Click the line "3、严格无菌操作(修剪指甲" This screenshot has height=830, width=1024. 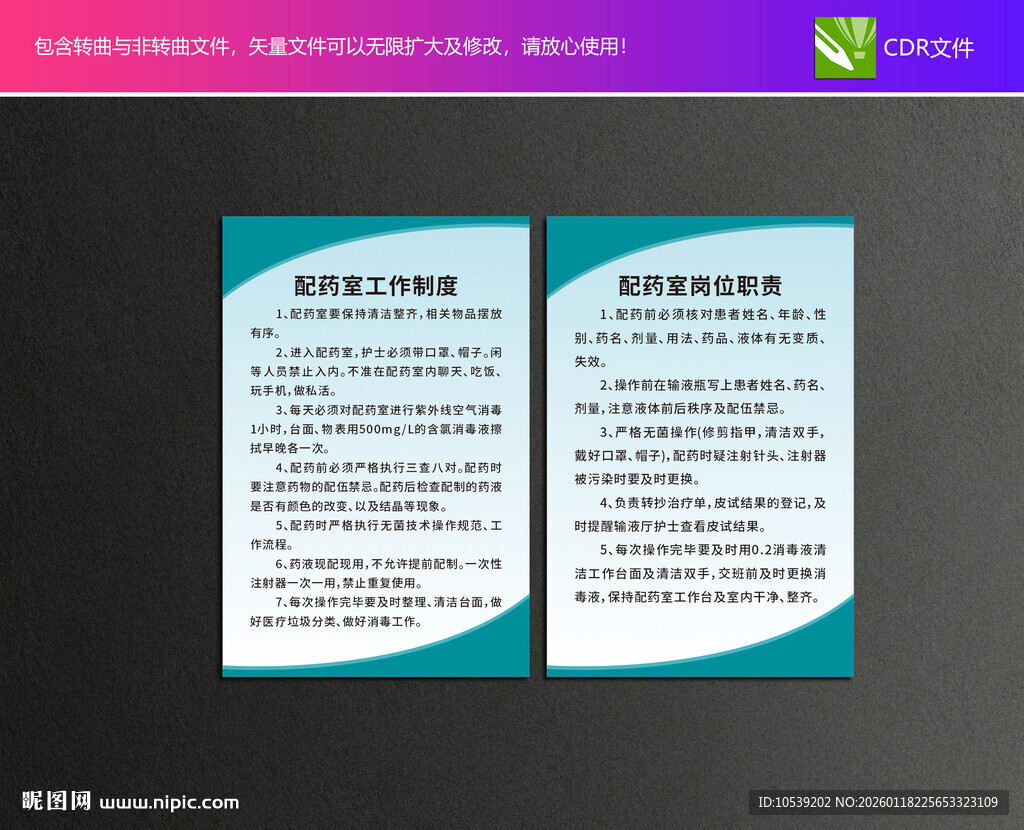(713, 432)
